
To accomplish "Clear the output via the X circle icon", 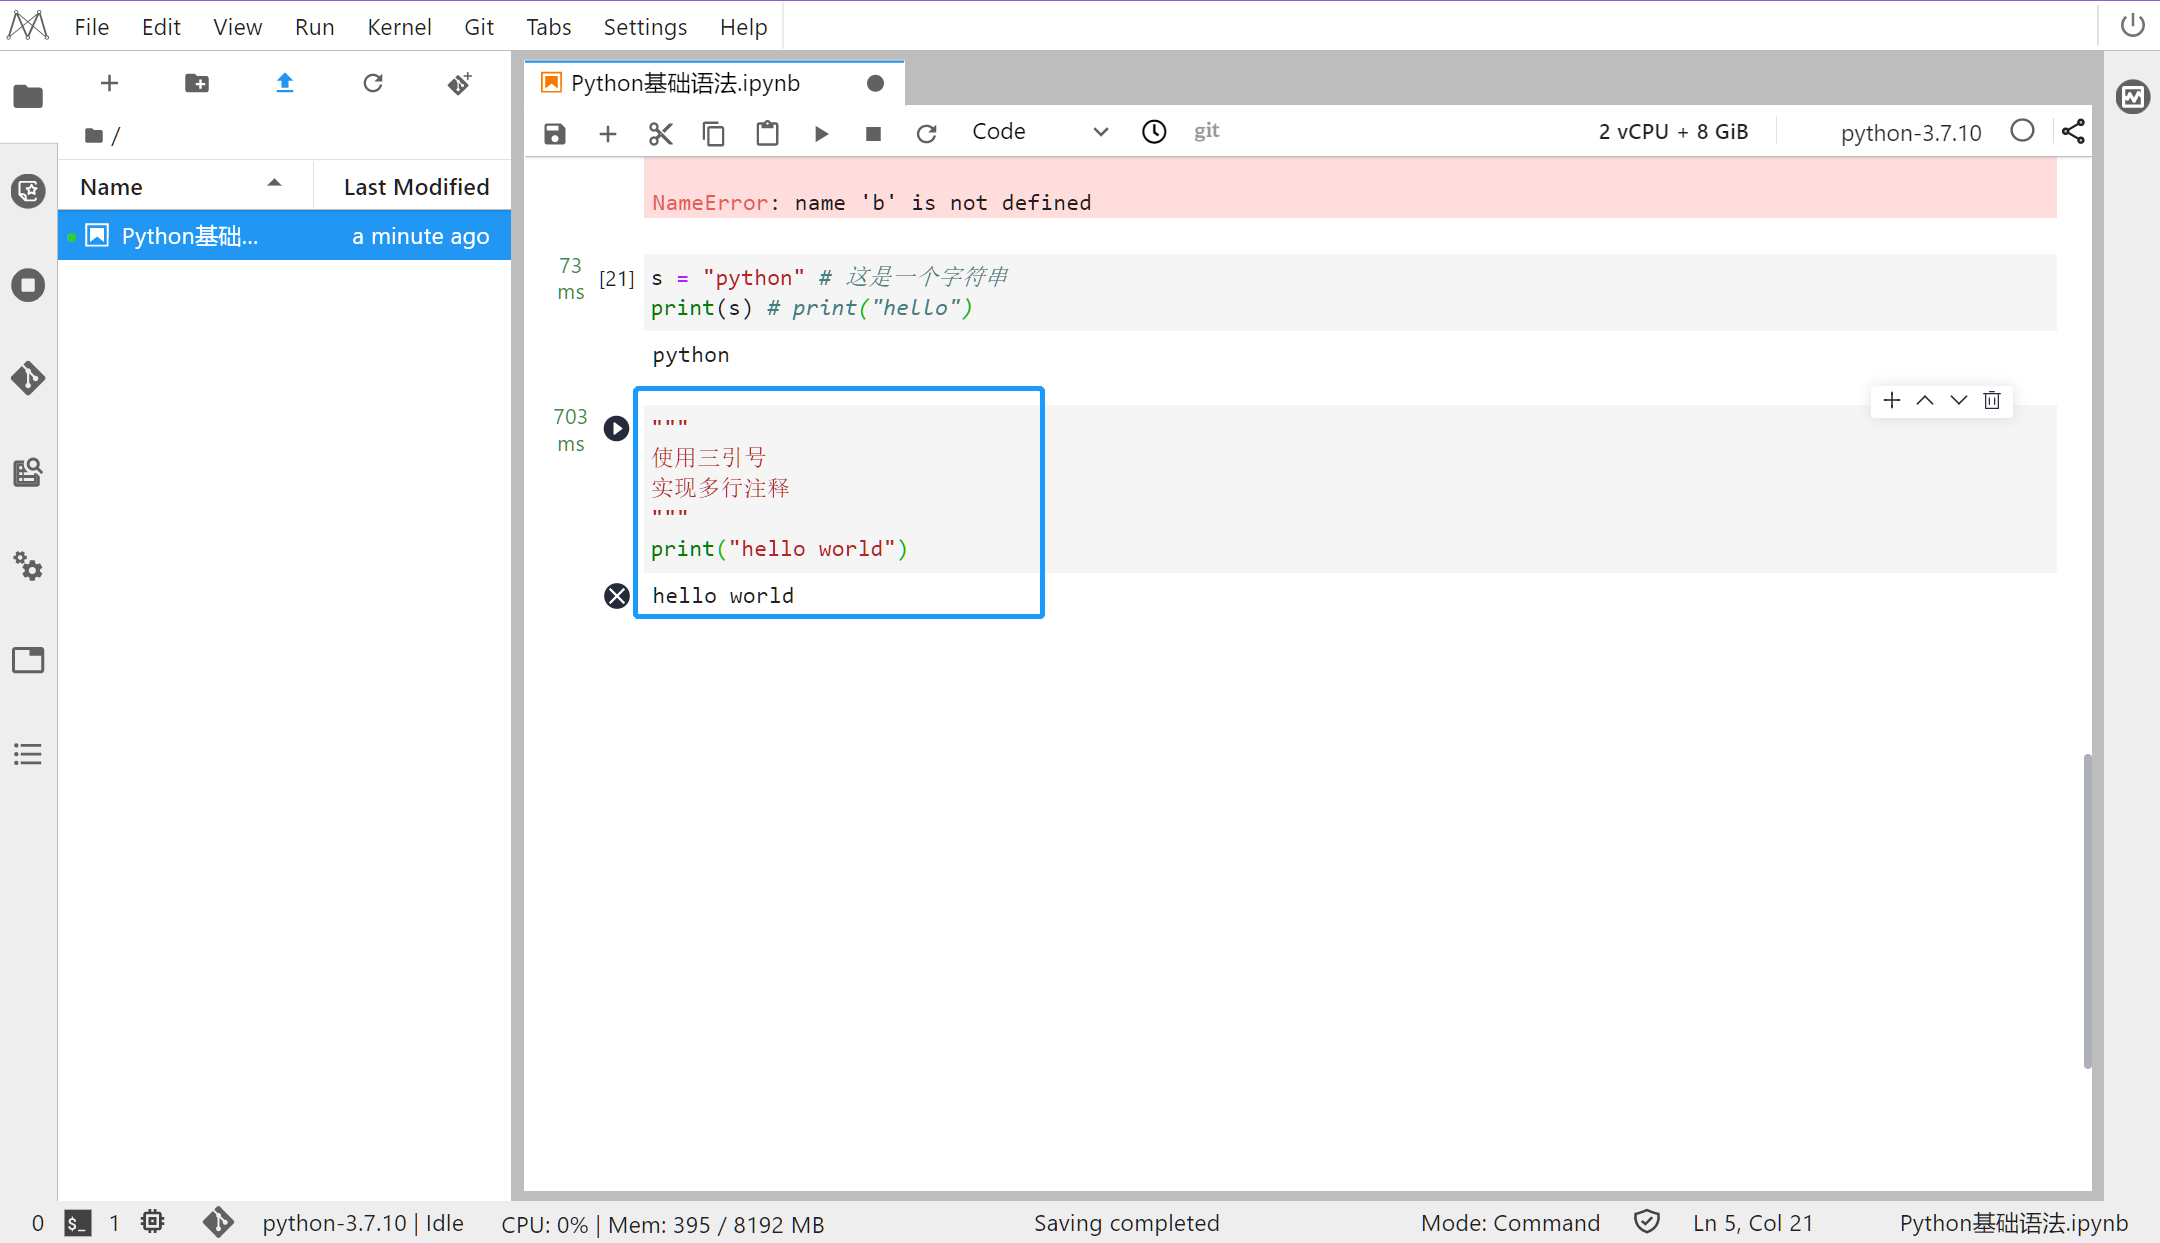I will pyautogui.click(x=617, y=596).
